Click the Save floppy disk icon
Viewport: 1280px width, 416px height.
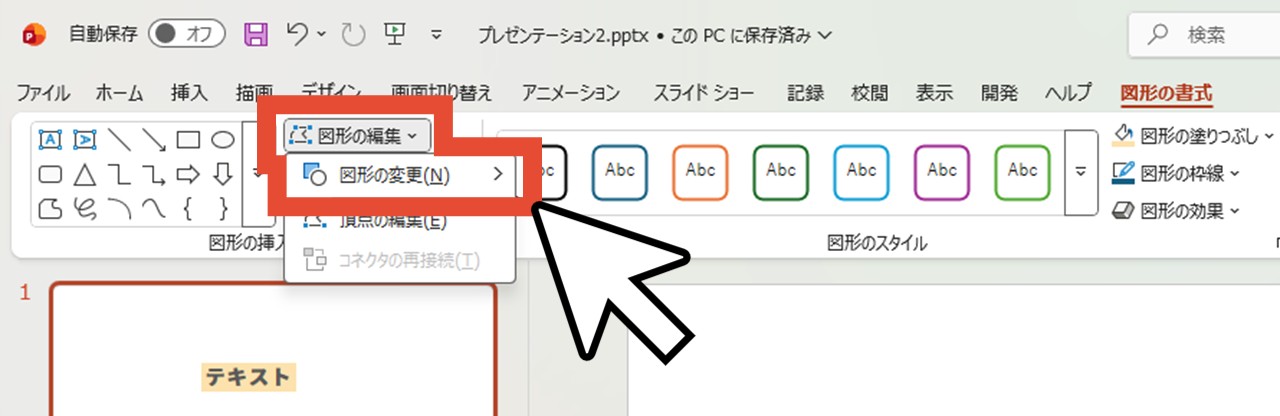point(256,36)
